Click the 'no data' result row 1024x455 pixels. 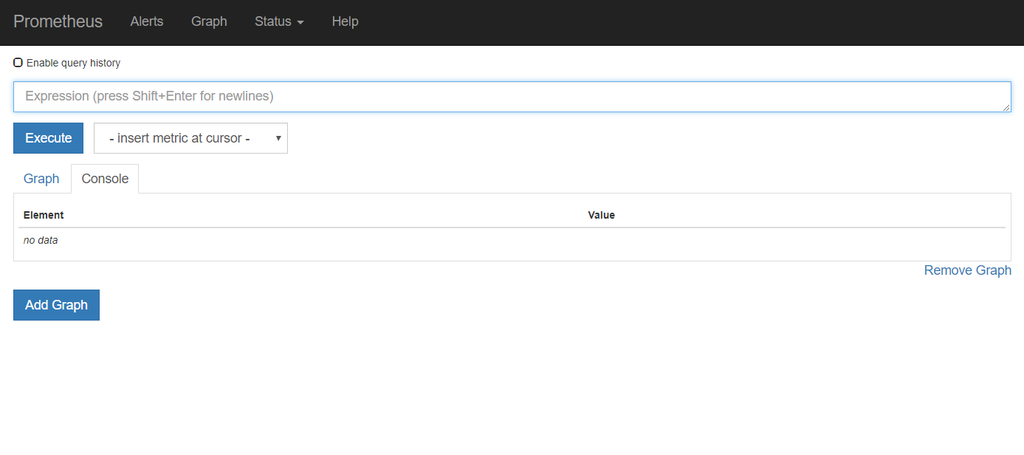click(512, 240)
